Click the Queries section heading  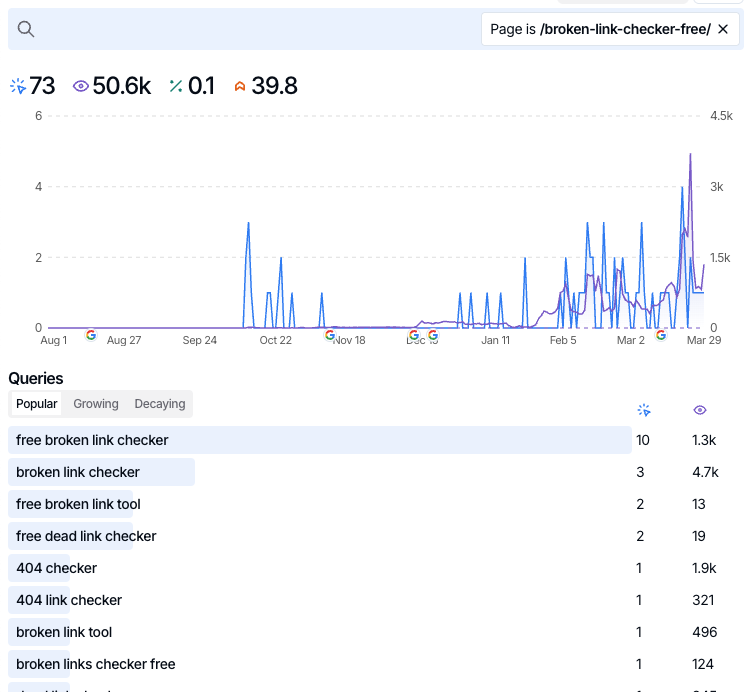click(36, 379)
